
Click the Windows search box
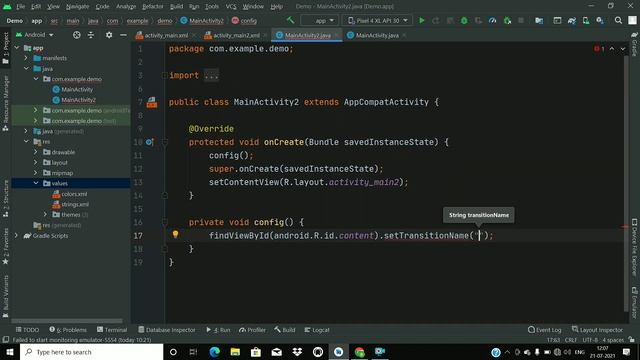click(x=91, y=352)
